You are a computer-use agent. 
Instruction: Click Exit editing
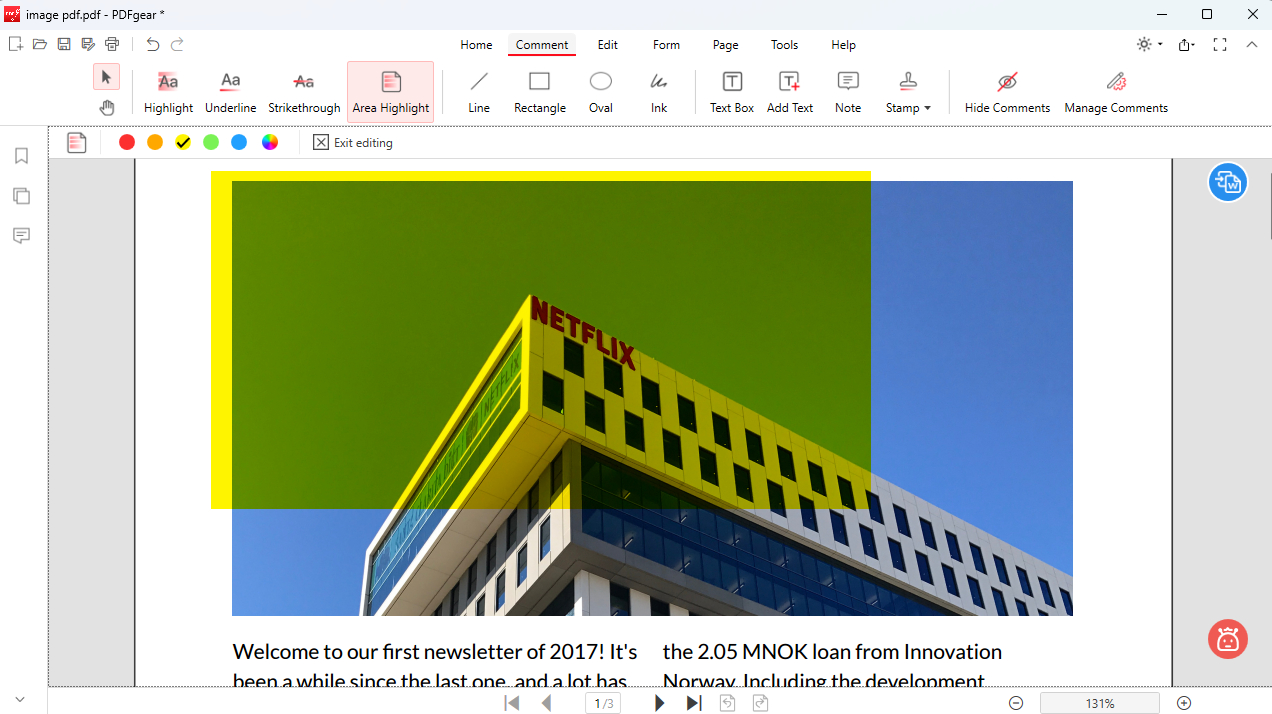[353, 143]
